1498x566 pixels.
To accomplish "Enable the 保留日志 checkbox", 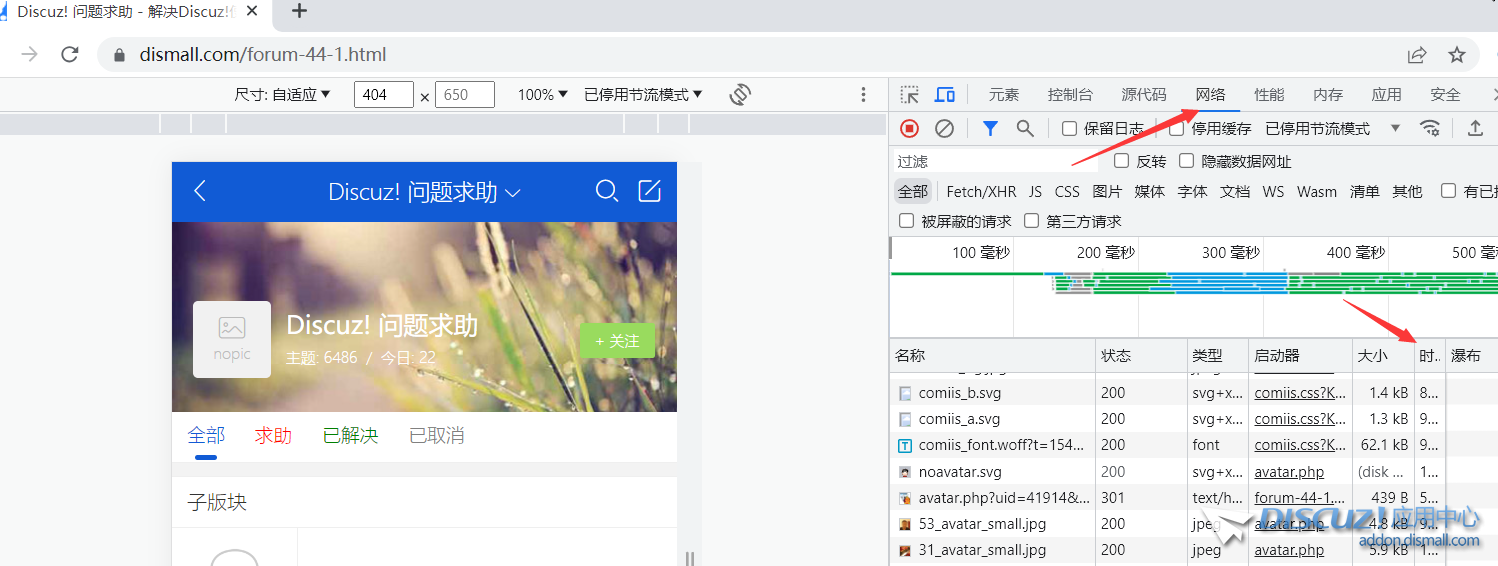I will pos(1069,128).
